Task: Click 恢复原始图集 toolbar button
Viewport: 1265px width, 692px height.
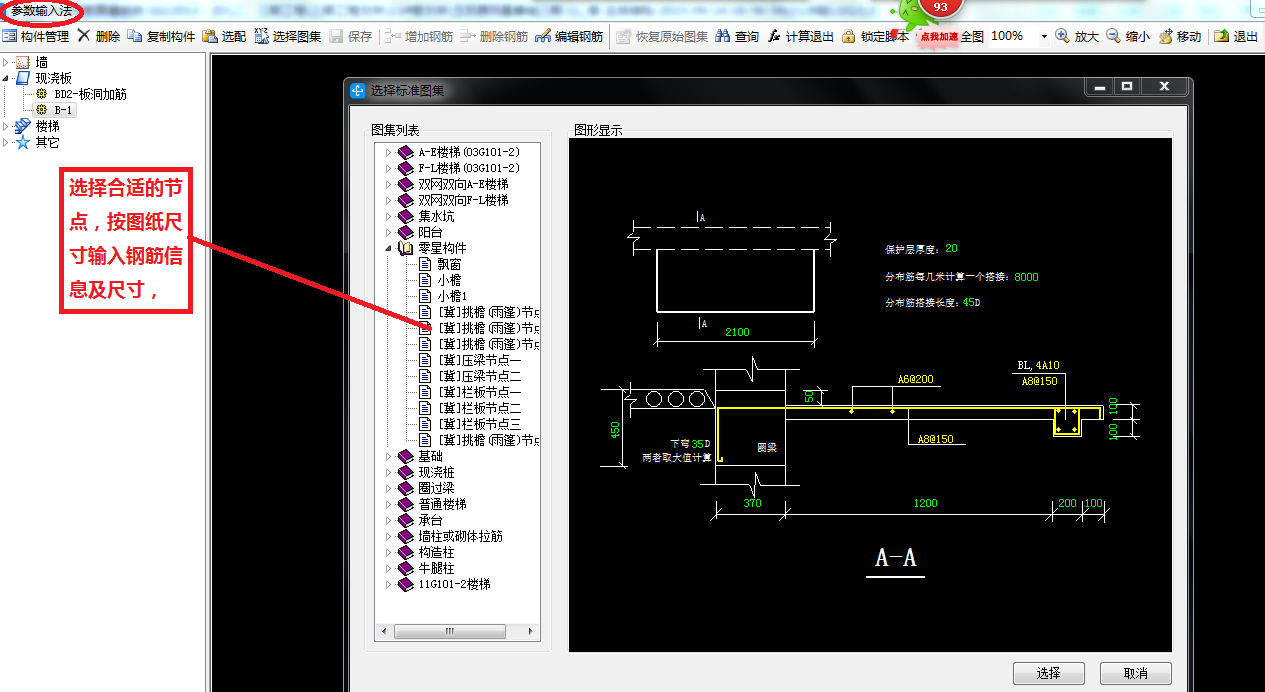Action: [x=662, y=36]
